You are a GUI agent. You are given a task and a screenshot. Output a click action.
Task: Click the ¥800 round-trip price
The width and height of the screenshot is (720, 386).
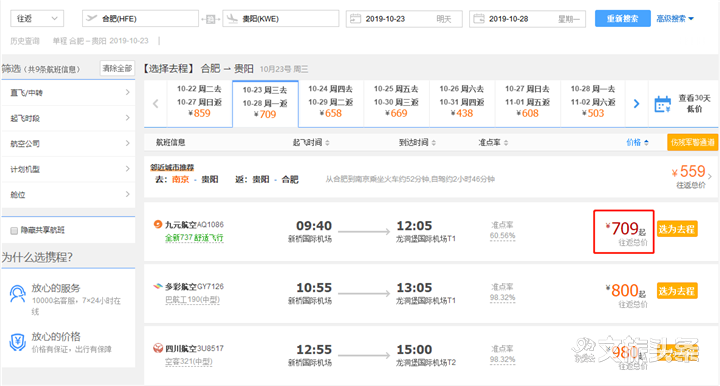tap(625, 291)
